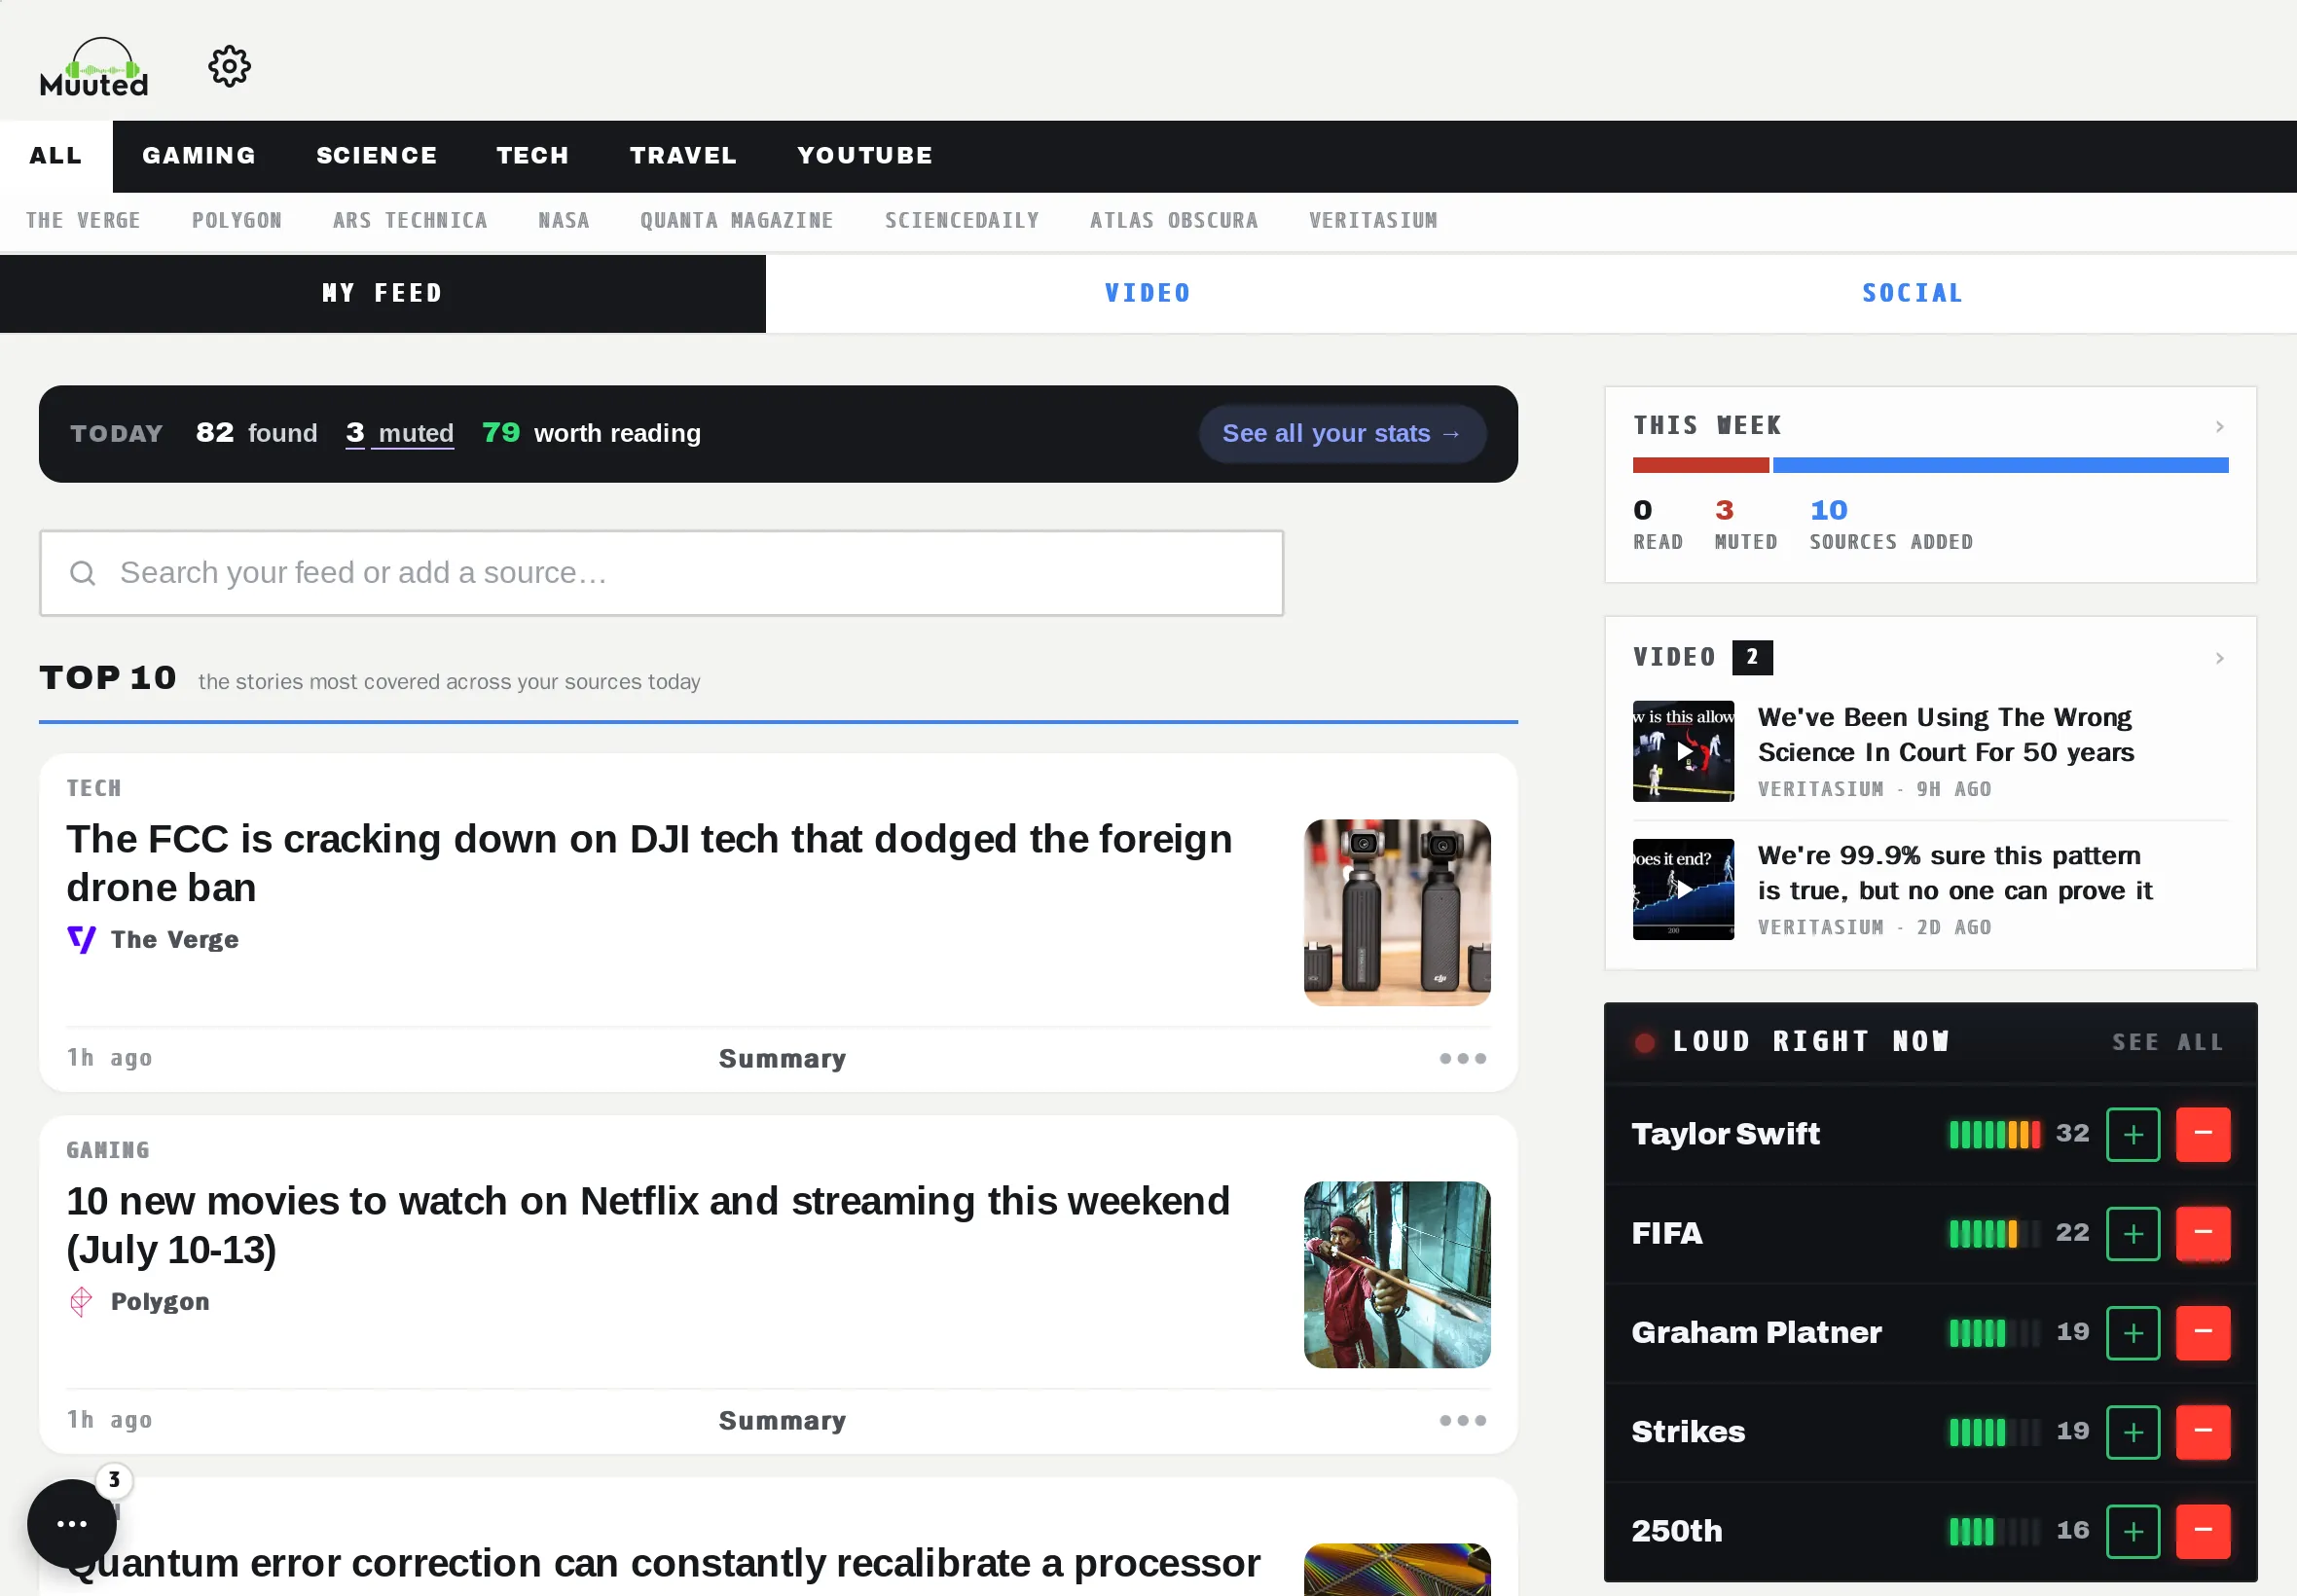This screenshot has width=2297, height=1596.
Task: Open the settings gear icon
Action: [229, 67]
